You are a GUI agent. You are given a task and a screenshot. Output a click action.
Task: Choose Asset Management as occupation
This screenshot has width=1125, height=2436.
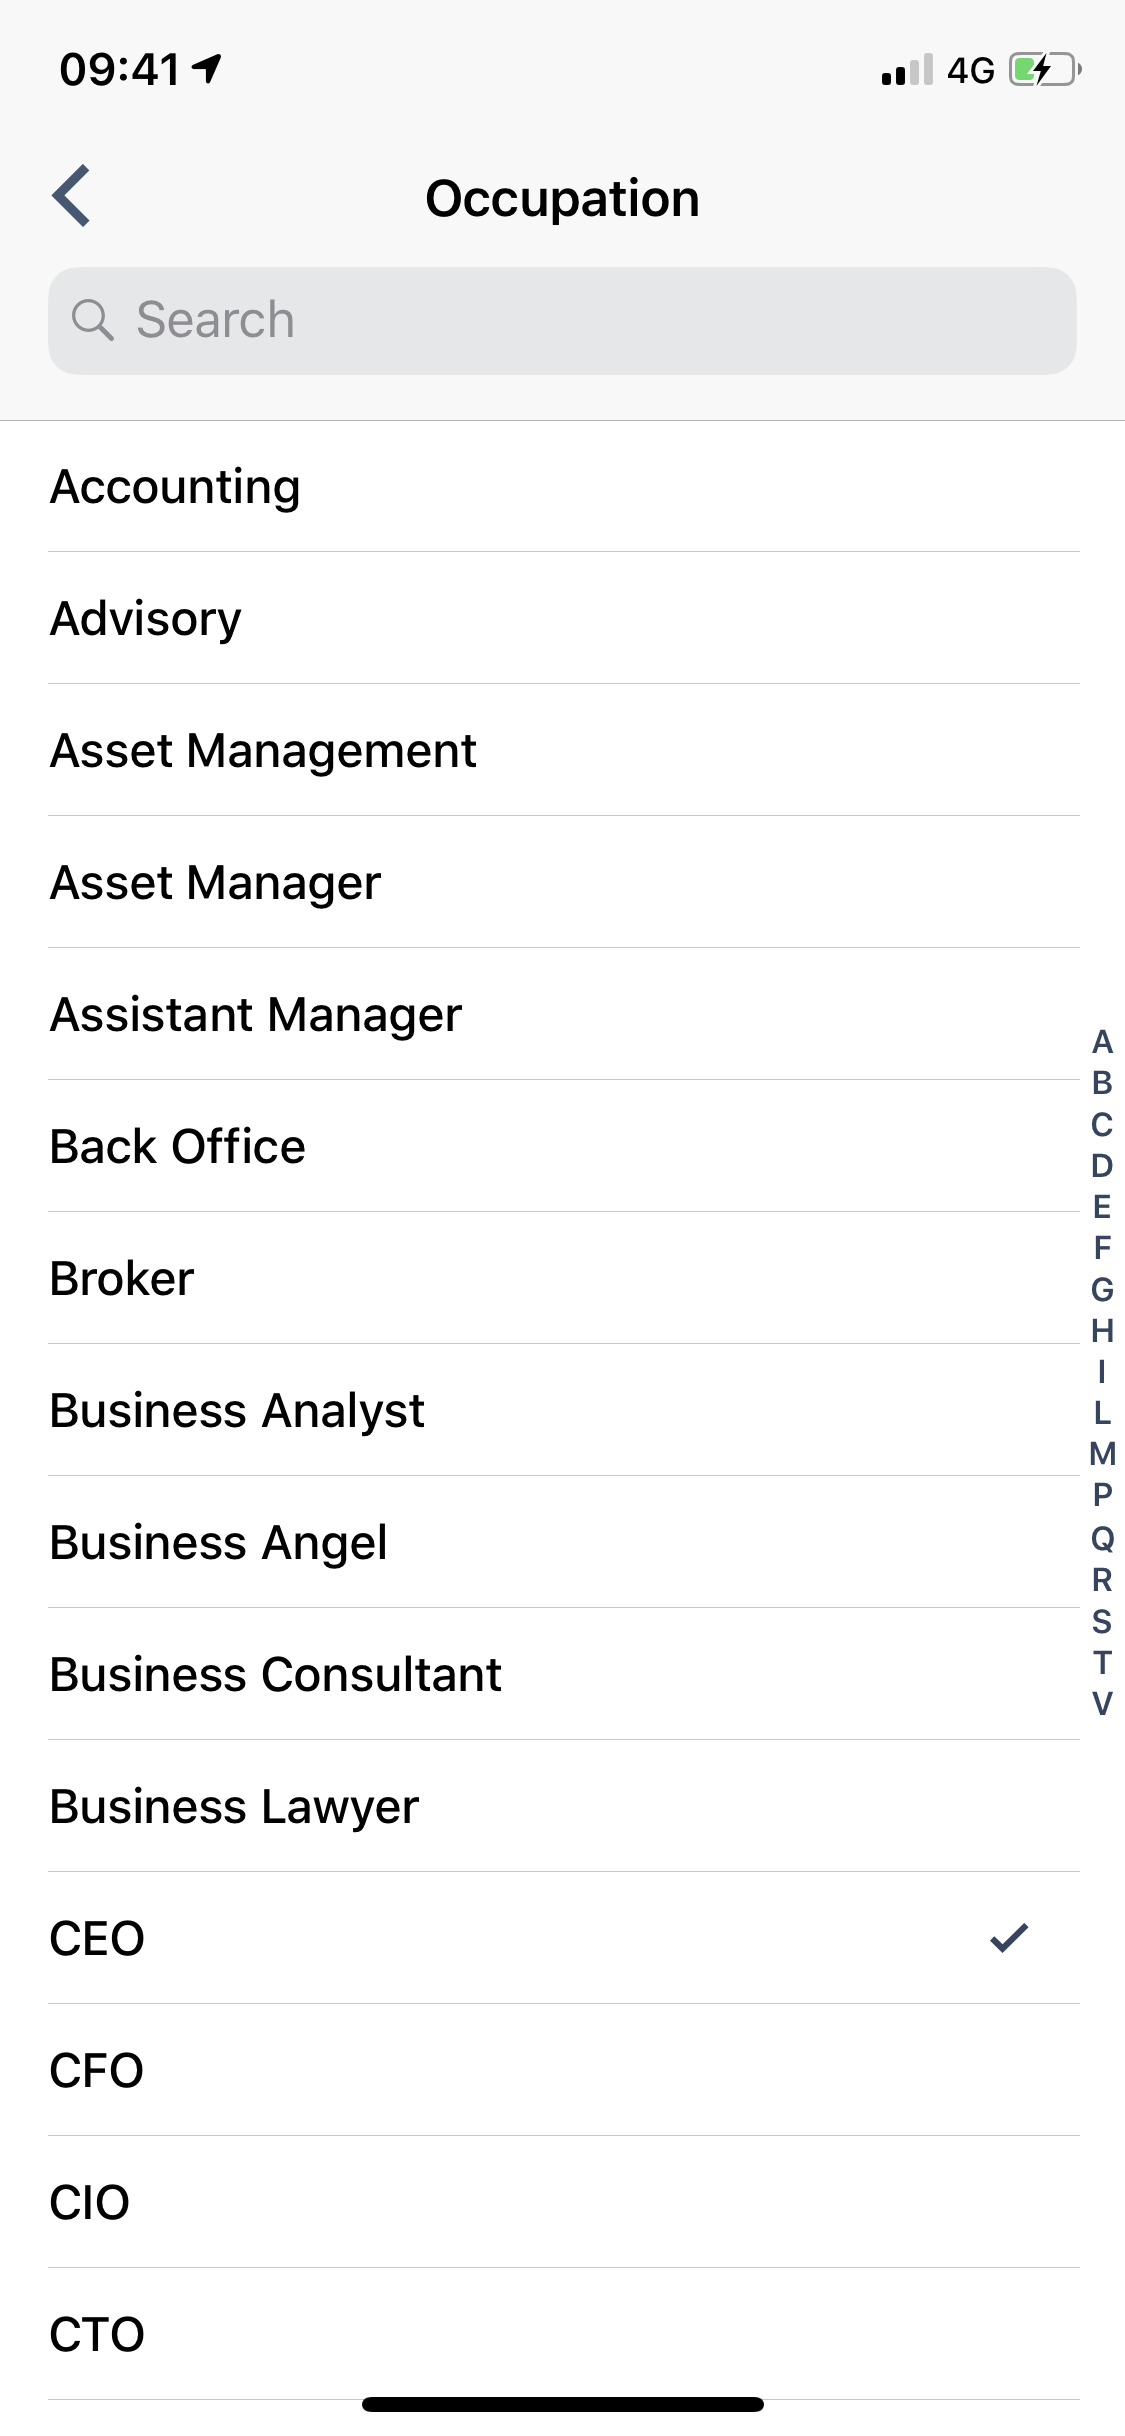(263, 751)
